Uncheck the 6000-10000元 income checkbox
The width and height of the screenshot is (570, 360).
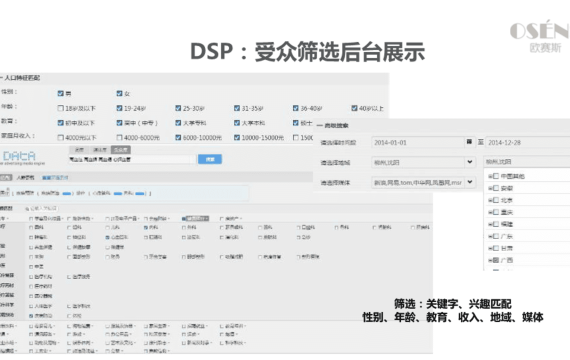(x=178, y=137)
